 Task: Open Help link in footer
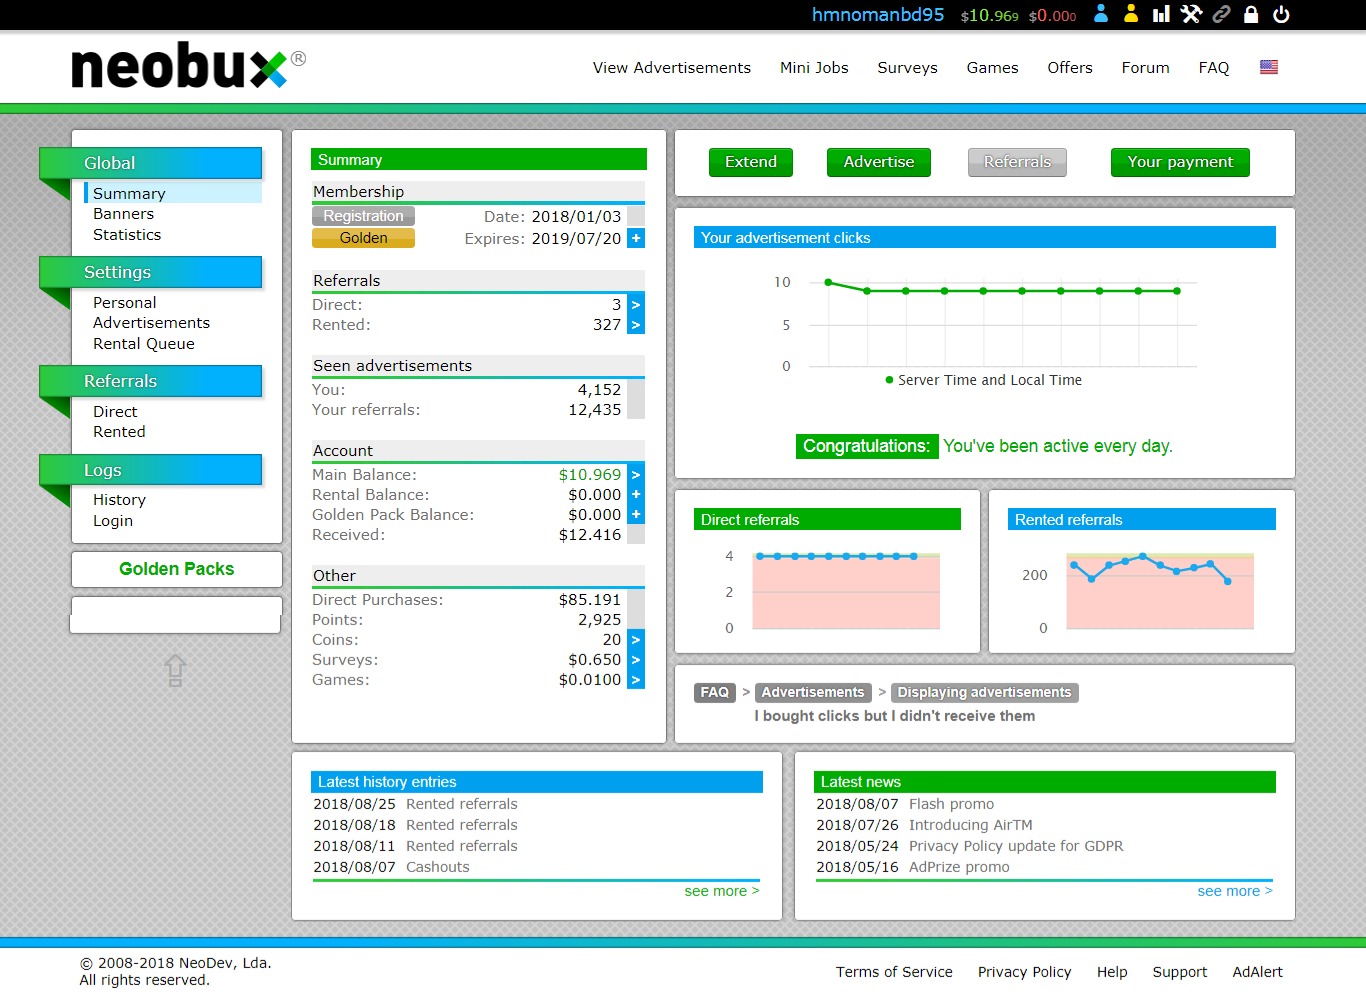point(1112,972)
